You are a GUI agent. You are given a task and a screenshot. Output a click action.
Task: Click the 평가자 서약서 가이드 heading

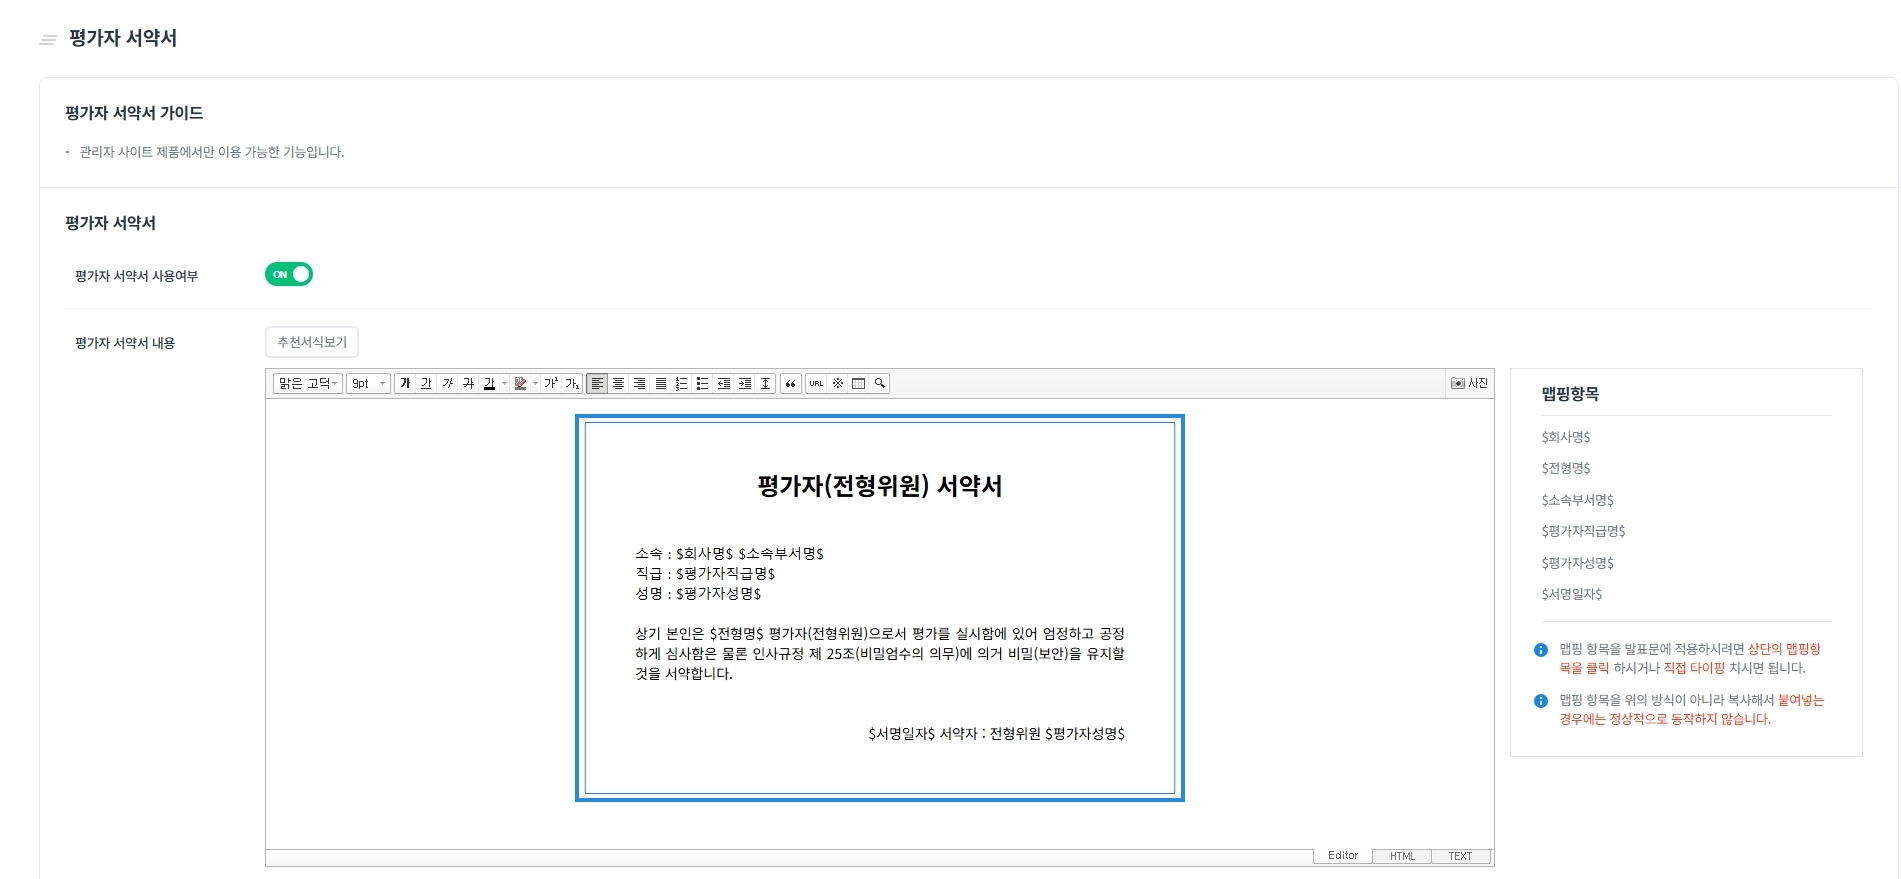pos(134,113)
